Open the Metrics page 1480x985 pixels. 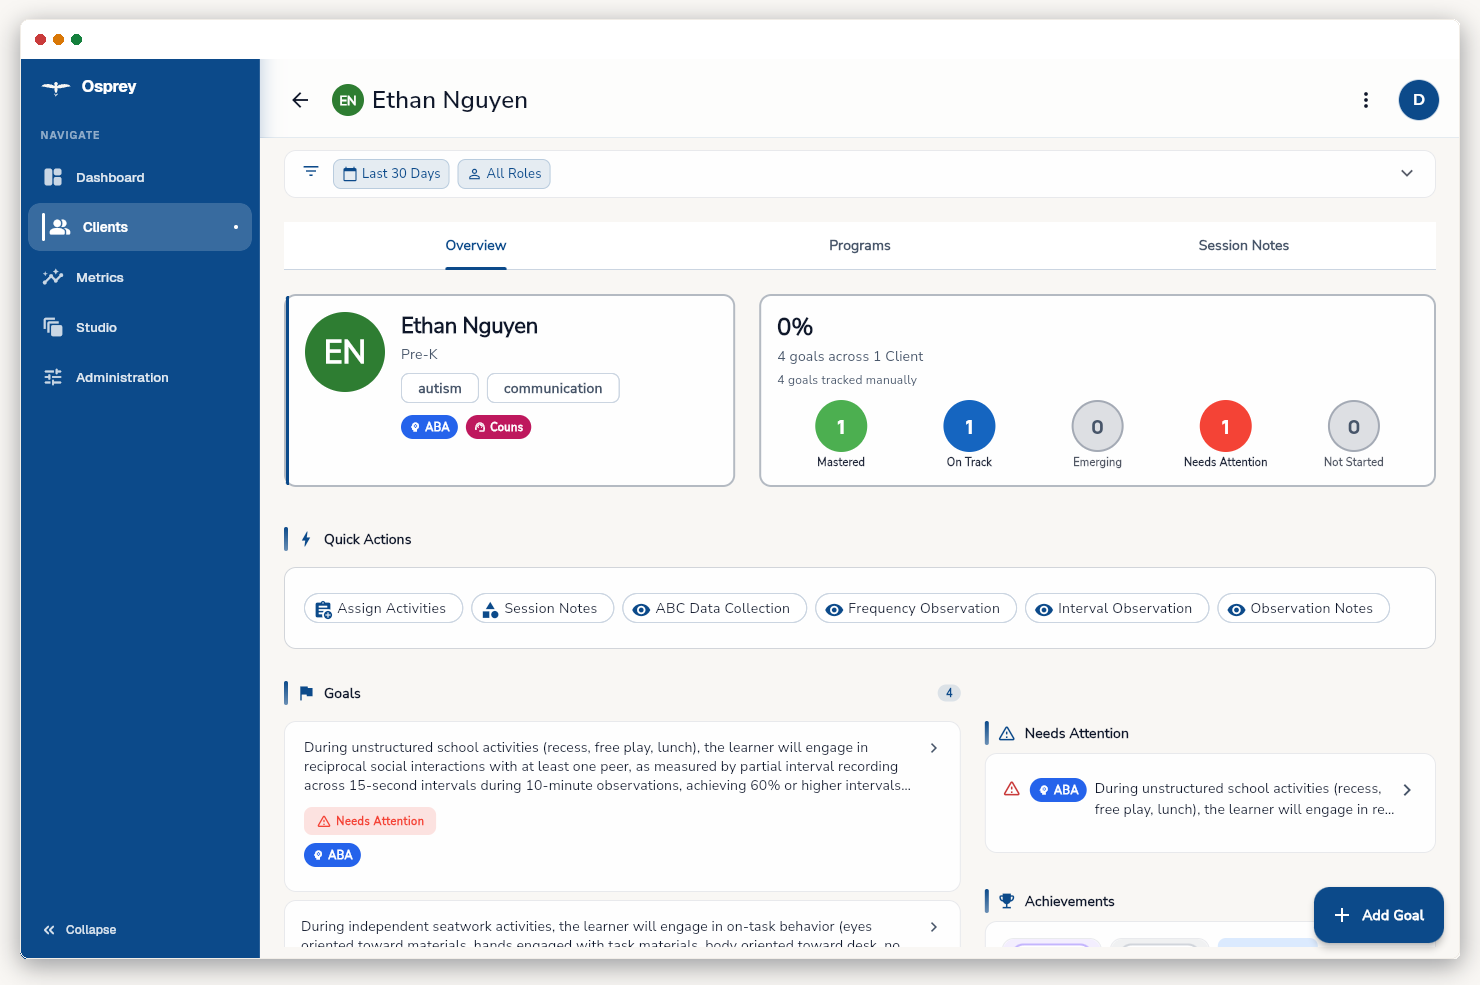tap(140, 277)
